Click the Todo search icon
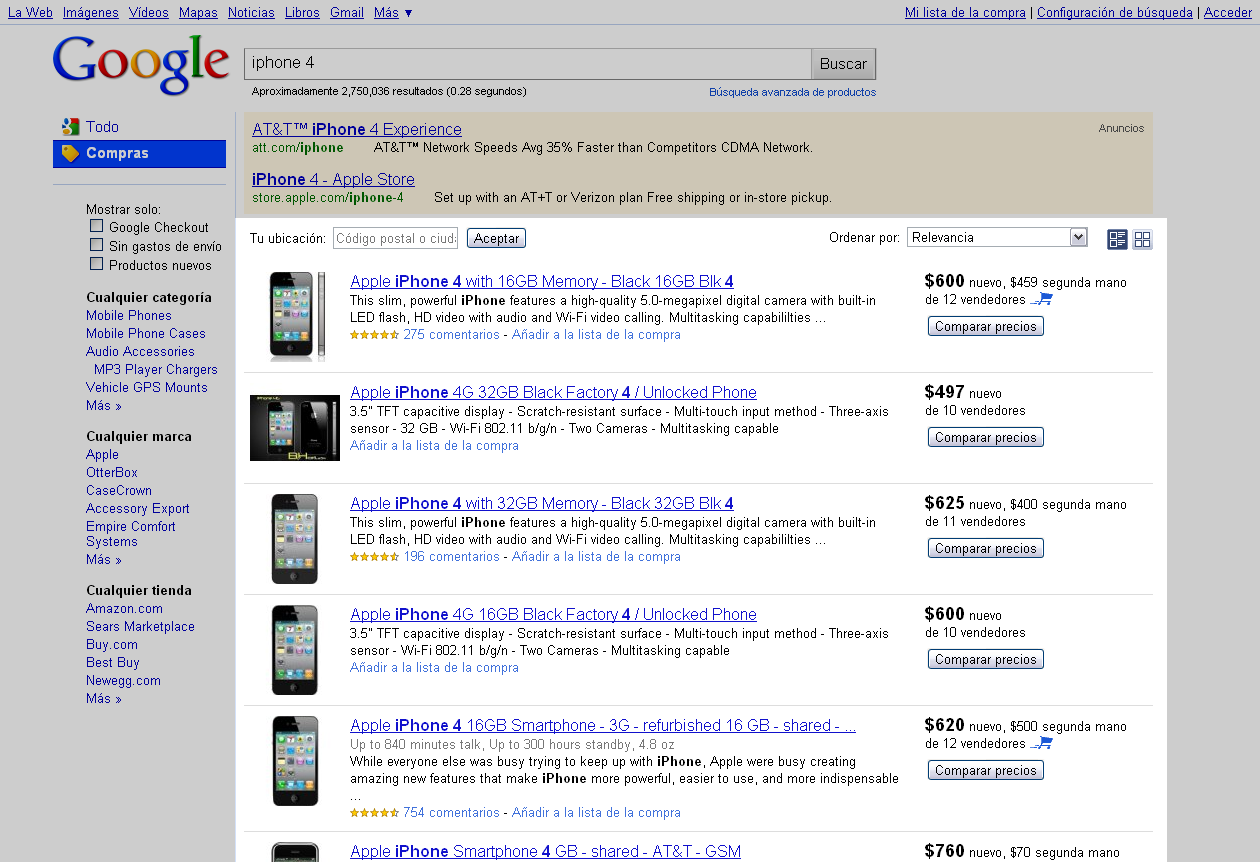The image size is (1260, 862). click(x=69, y=127)
